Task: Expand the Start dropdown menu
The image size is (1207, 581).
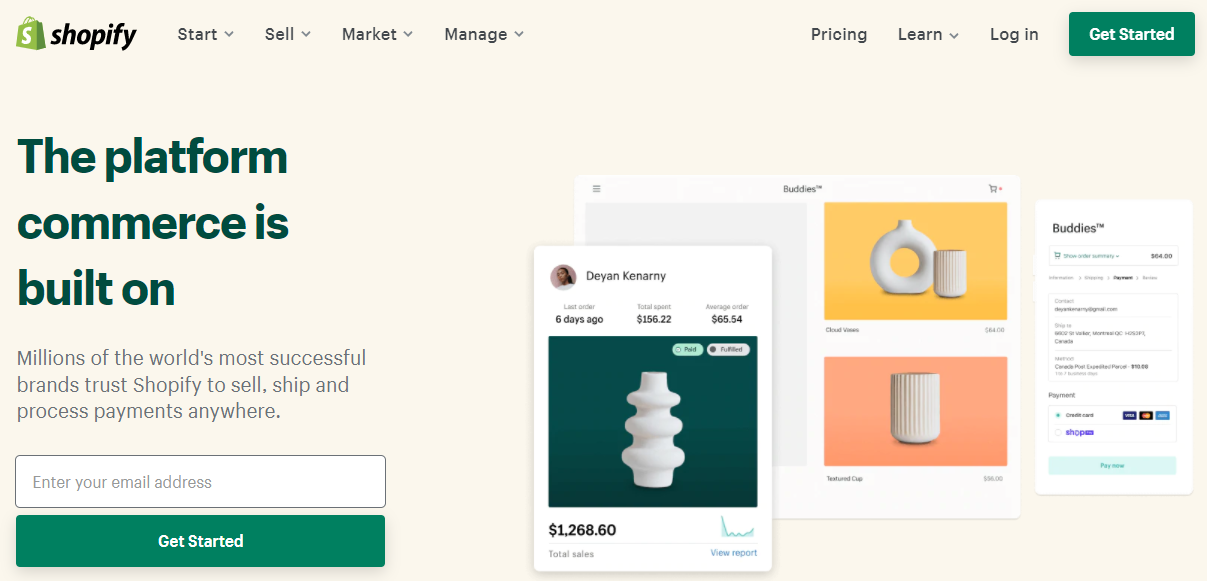Action: (x=206, y=34)
